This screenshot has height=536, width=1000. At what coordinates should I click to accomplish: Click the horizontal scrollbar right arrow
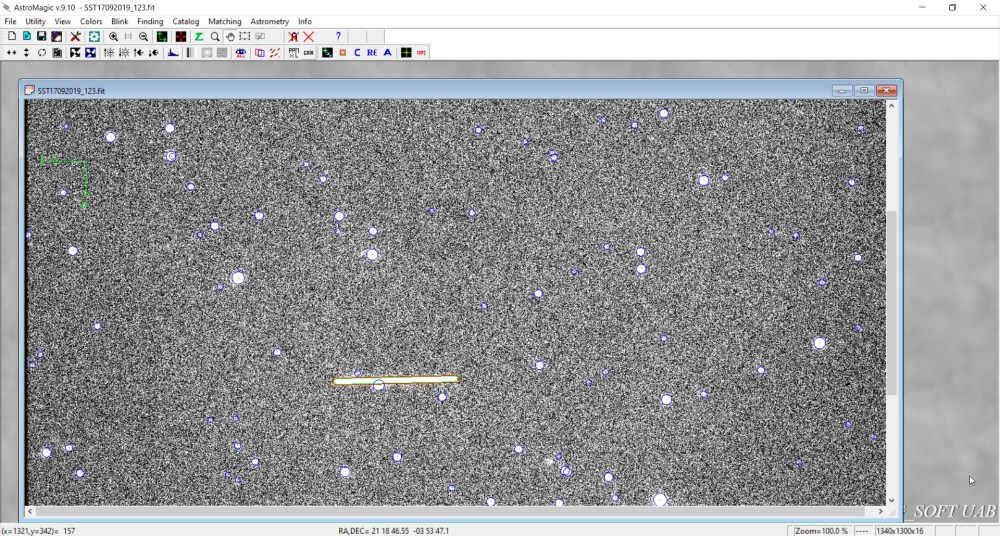tap(880, 512)
